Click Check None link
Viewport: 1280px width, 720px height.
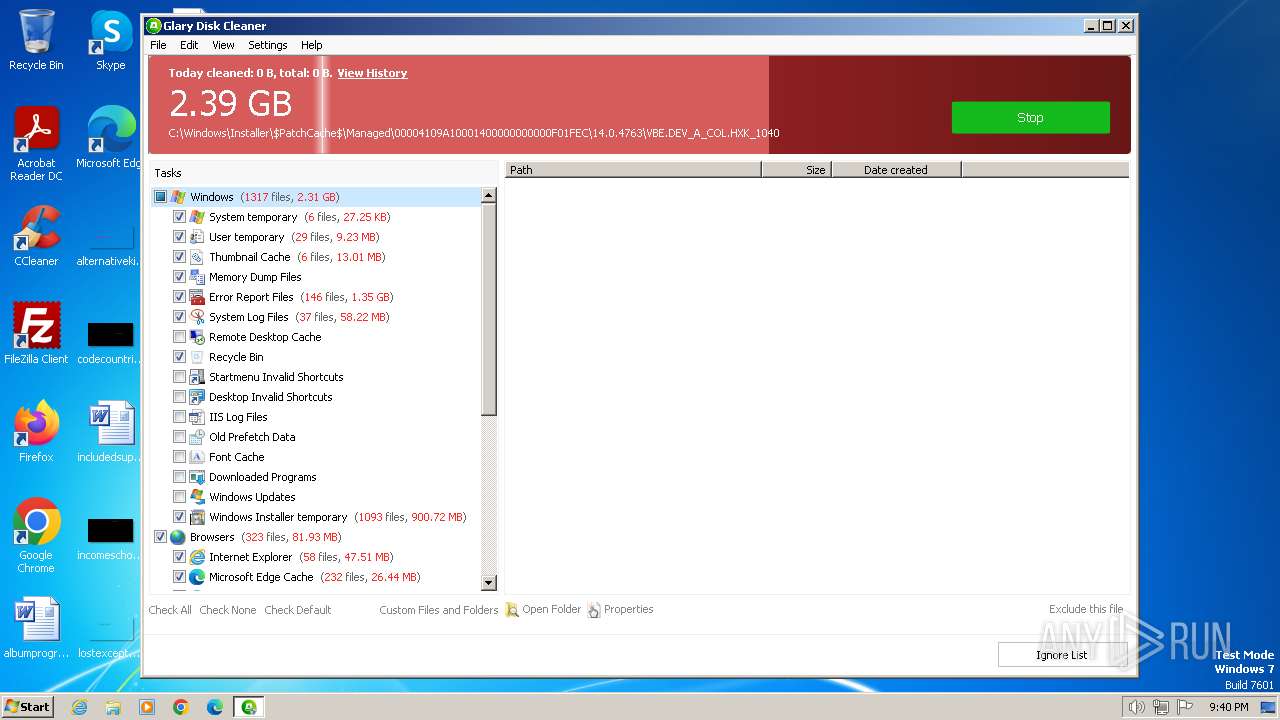227,610
